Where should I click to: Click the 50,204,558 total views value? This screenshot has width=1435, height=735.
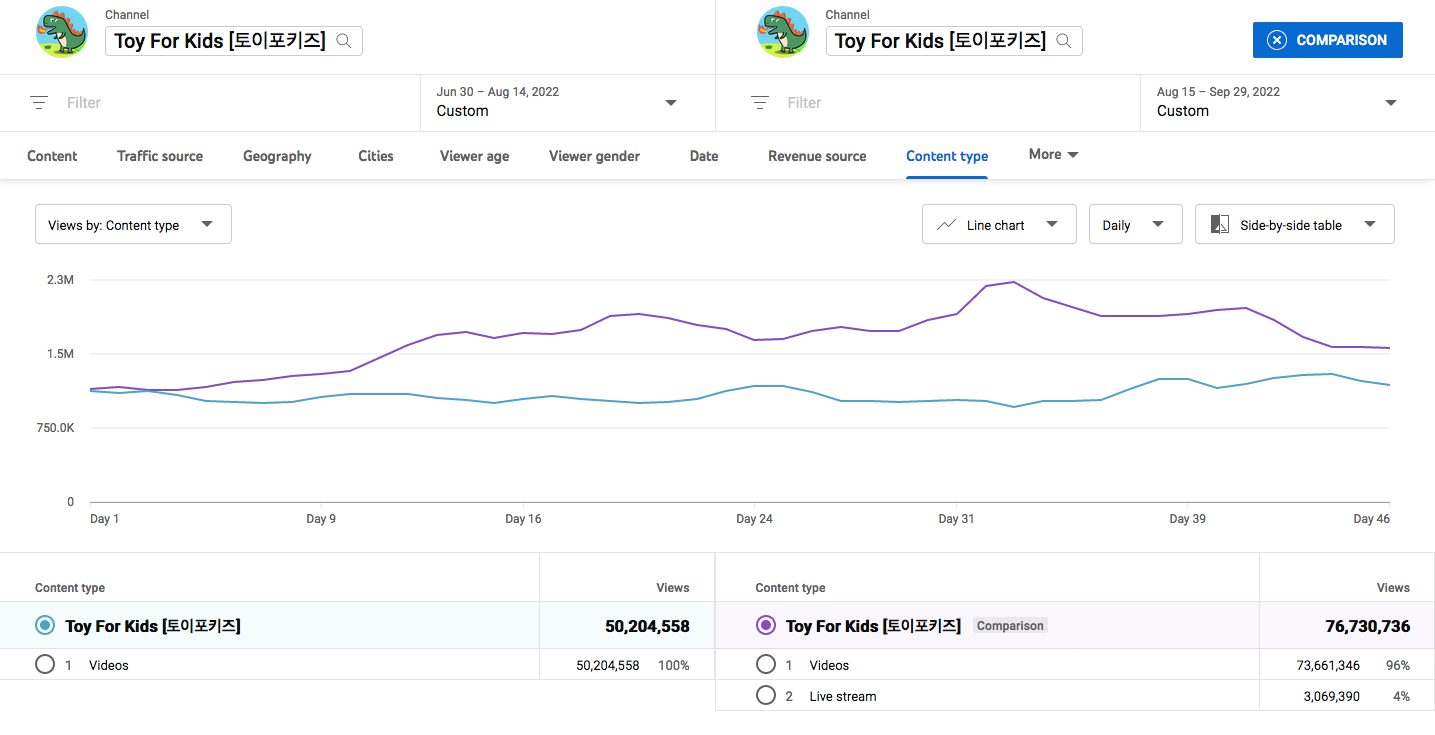point(647,626)
